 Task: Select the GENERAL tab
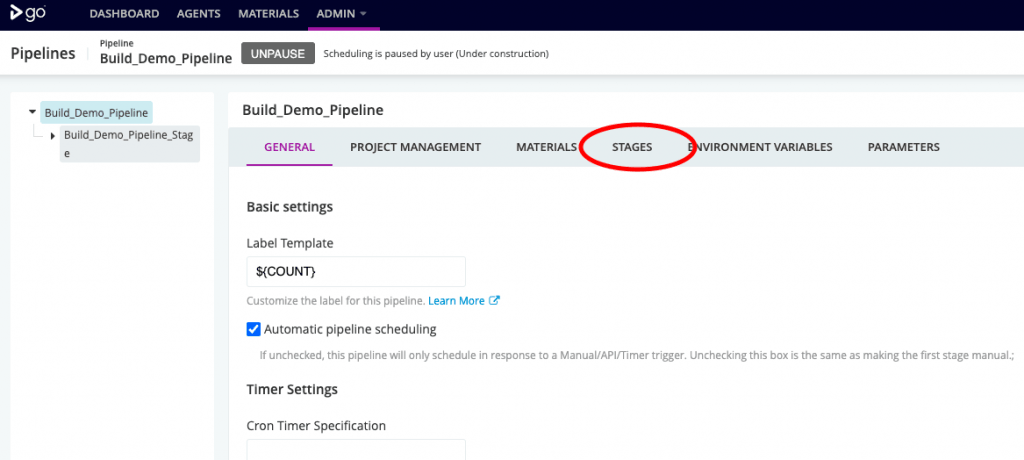[x=289, y=147]
